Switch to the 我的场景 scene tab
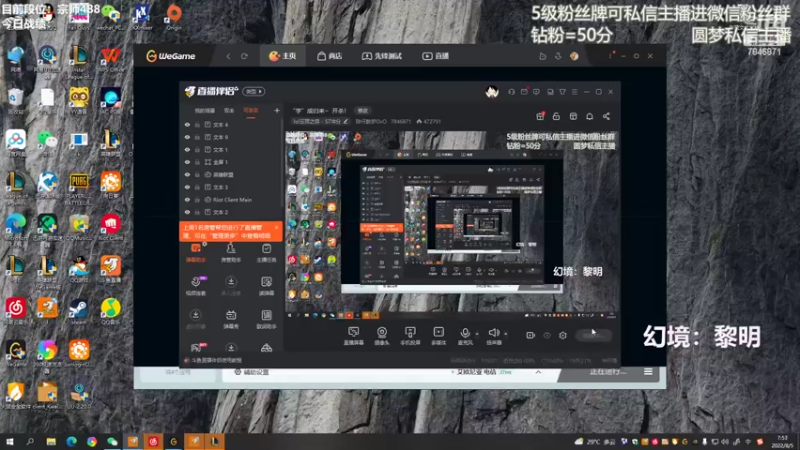The width and height of the screenshot is (800, 450). point(205,111)
